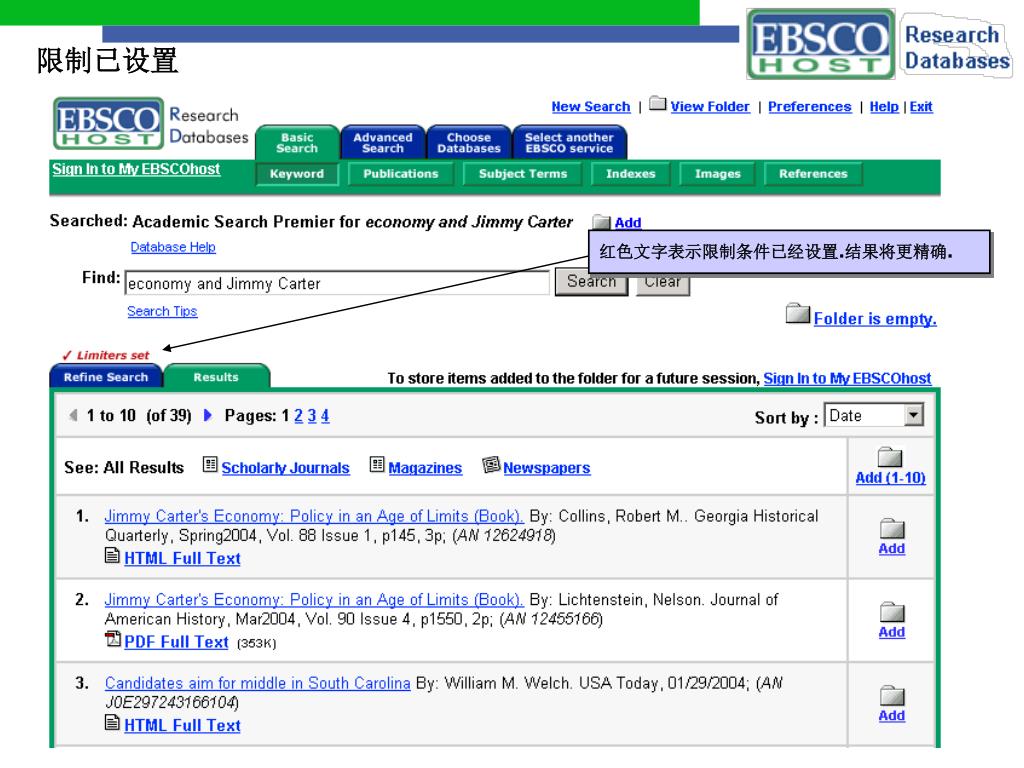
Task: Click Select another EBSCO service tab
Action: point(569,142)
